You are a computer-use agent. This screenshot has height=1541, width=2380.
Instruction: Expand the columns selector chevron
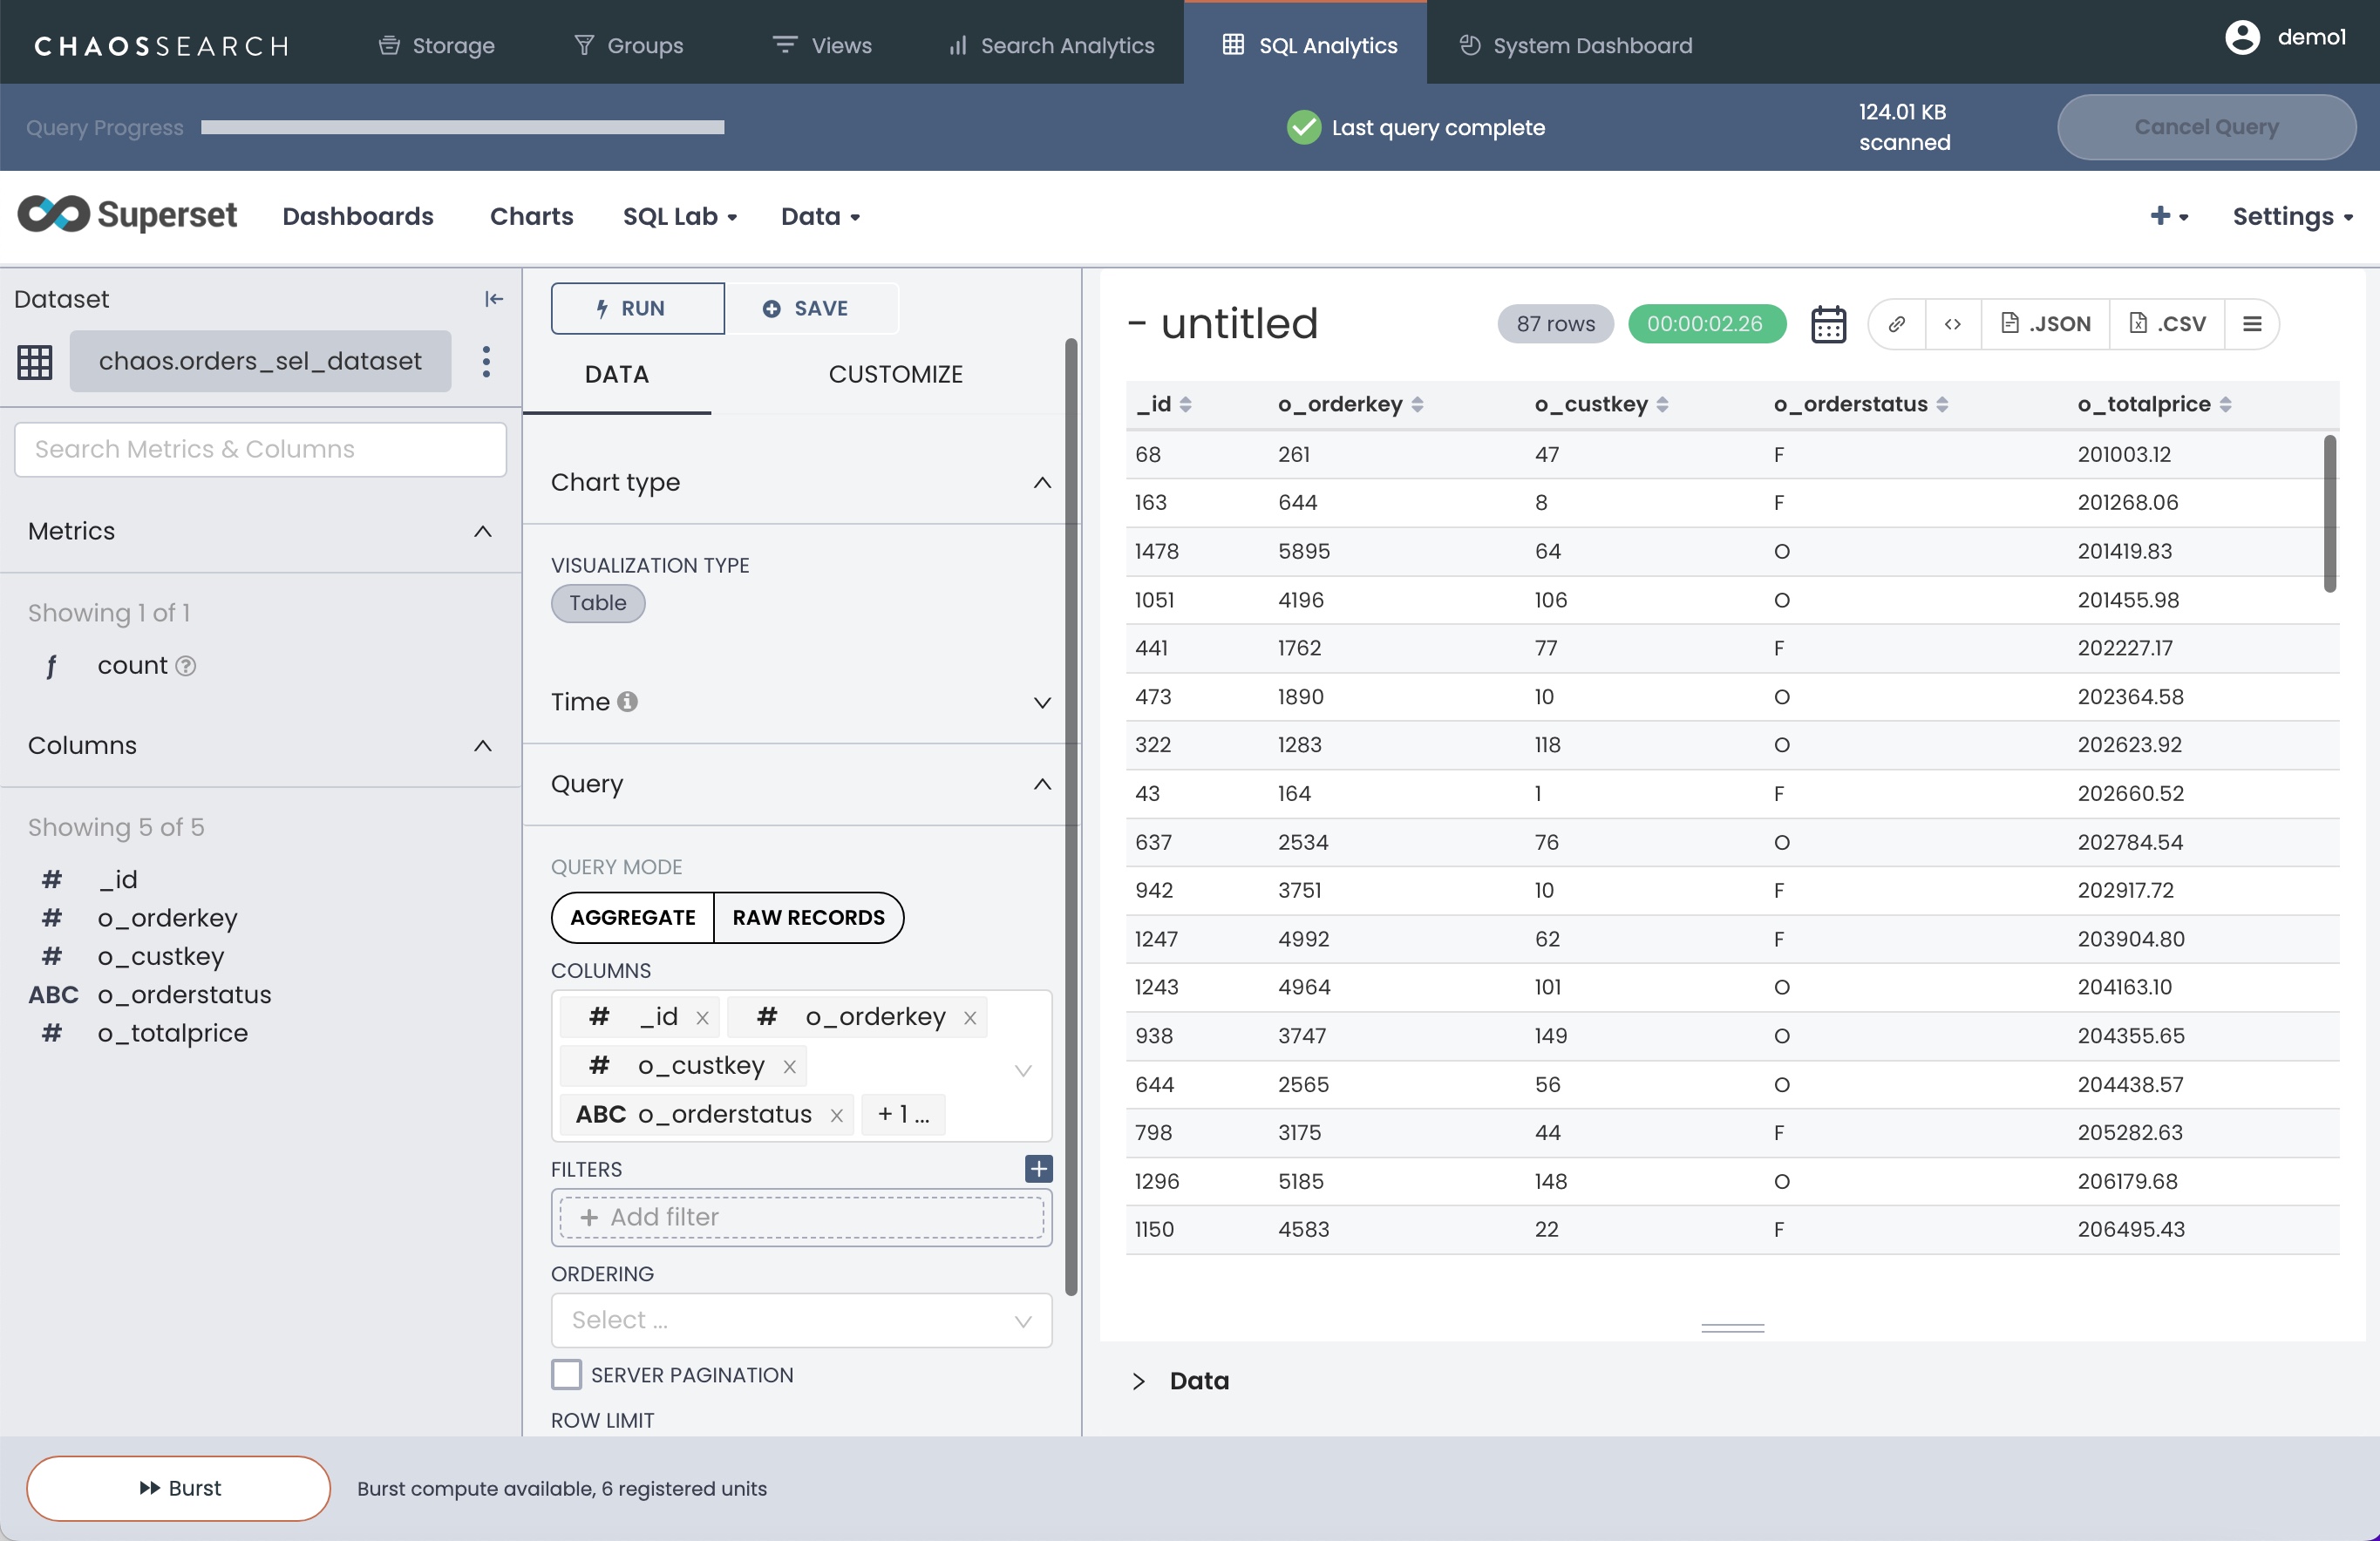1023,1070
